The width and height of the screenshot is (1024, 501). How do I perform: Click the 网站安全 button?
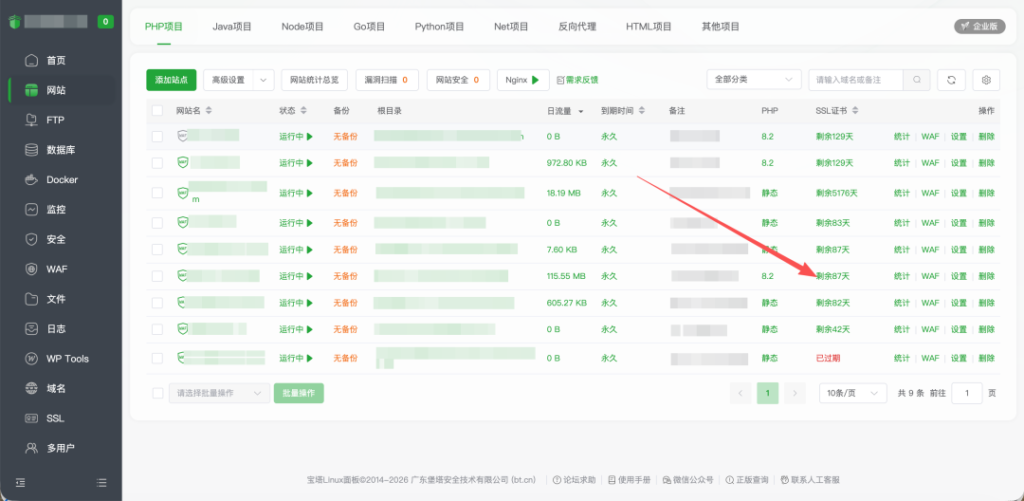coord(458,80)
